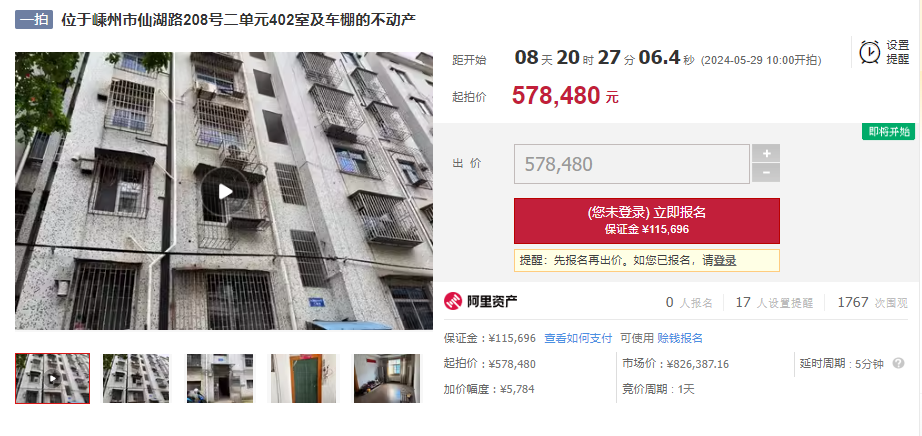The image size is (922, 436).
Task: Click the 除钱报名 link
Action: tap(680, 338)
